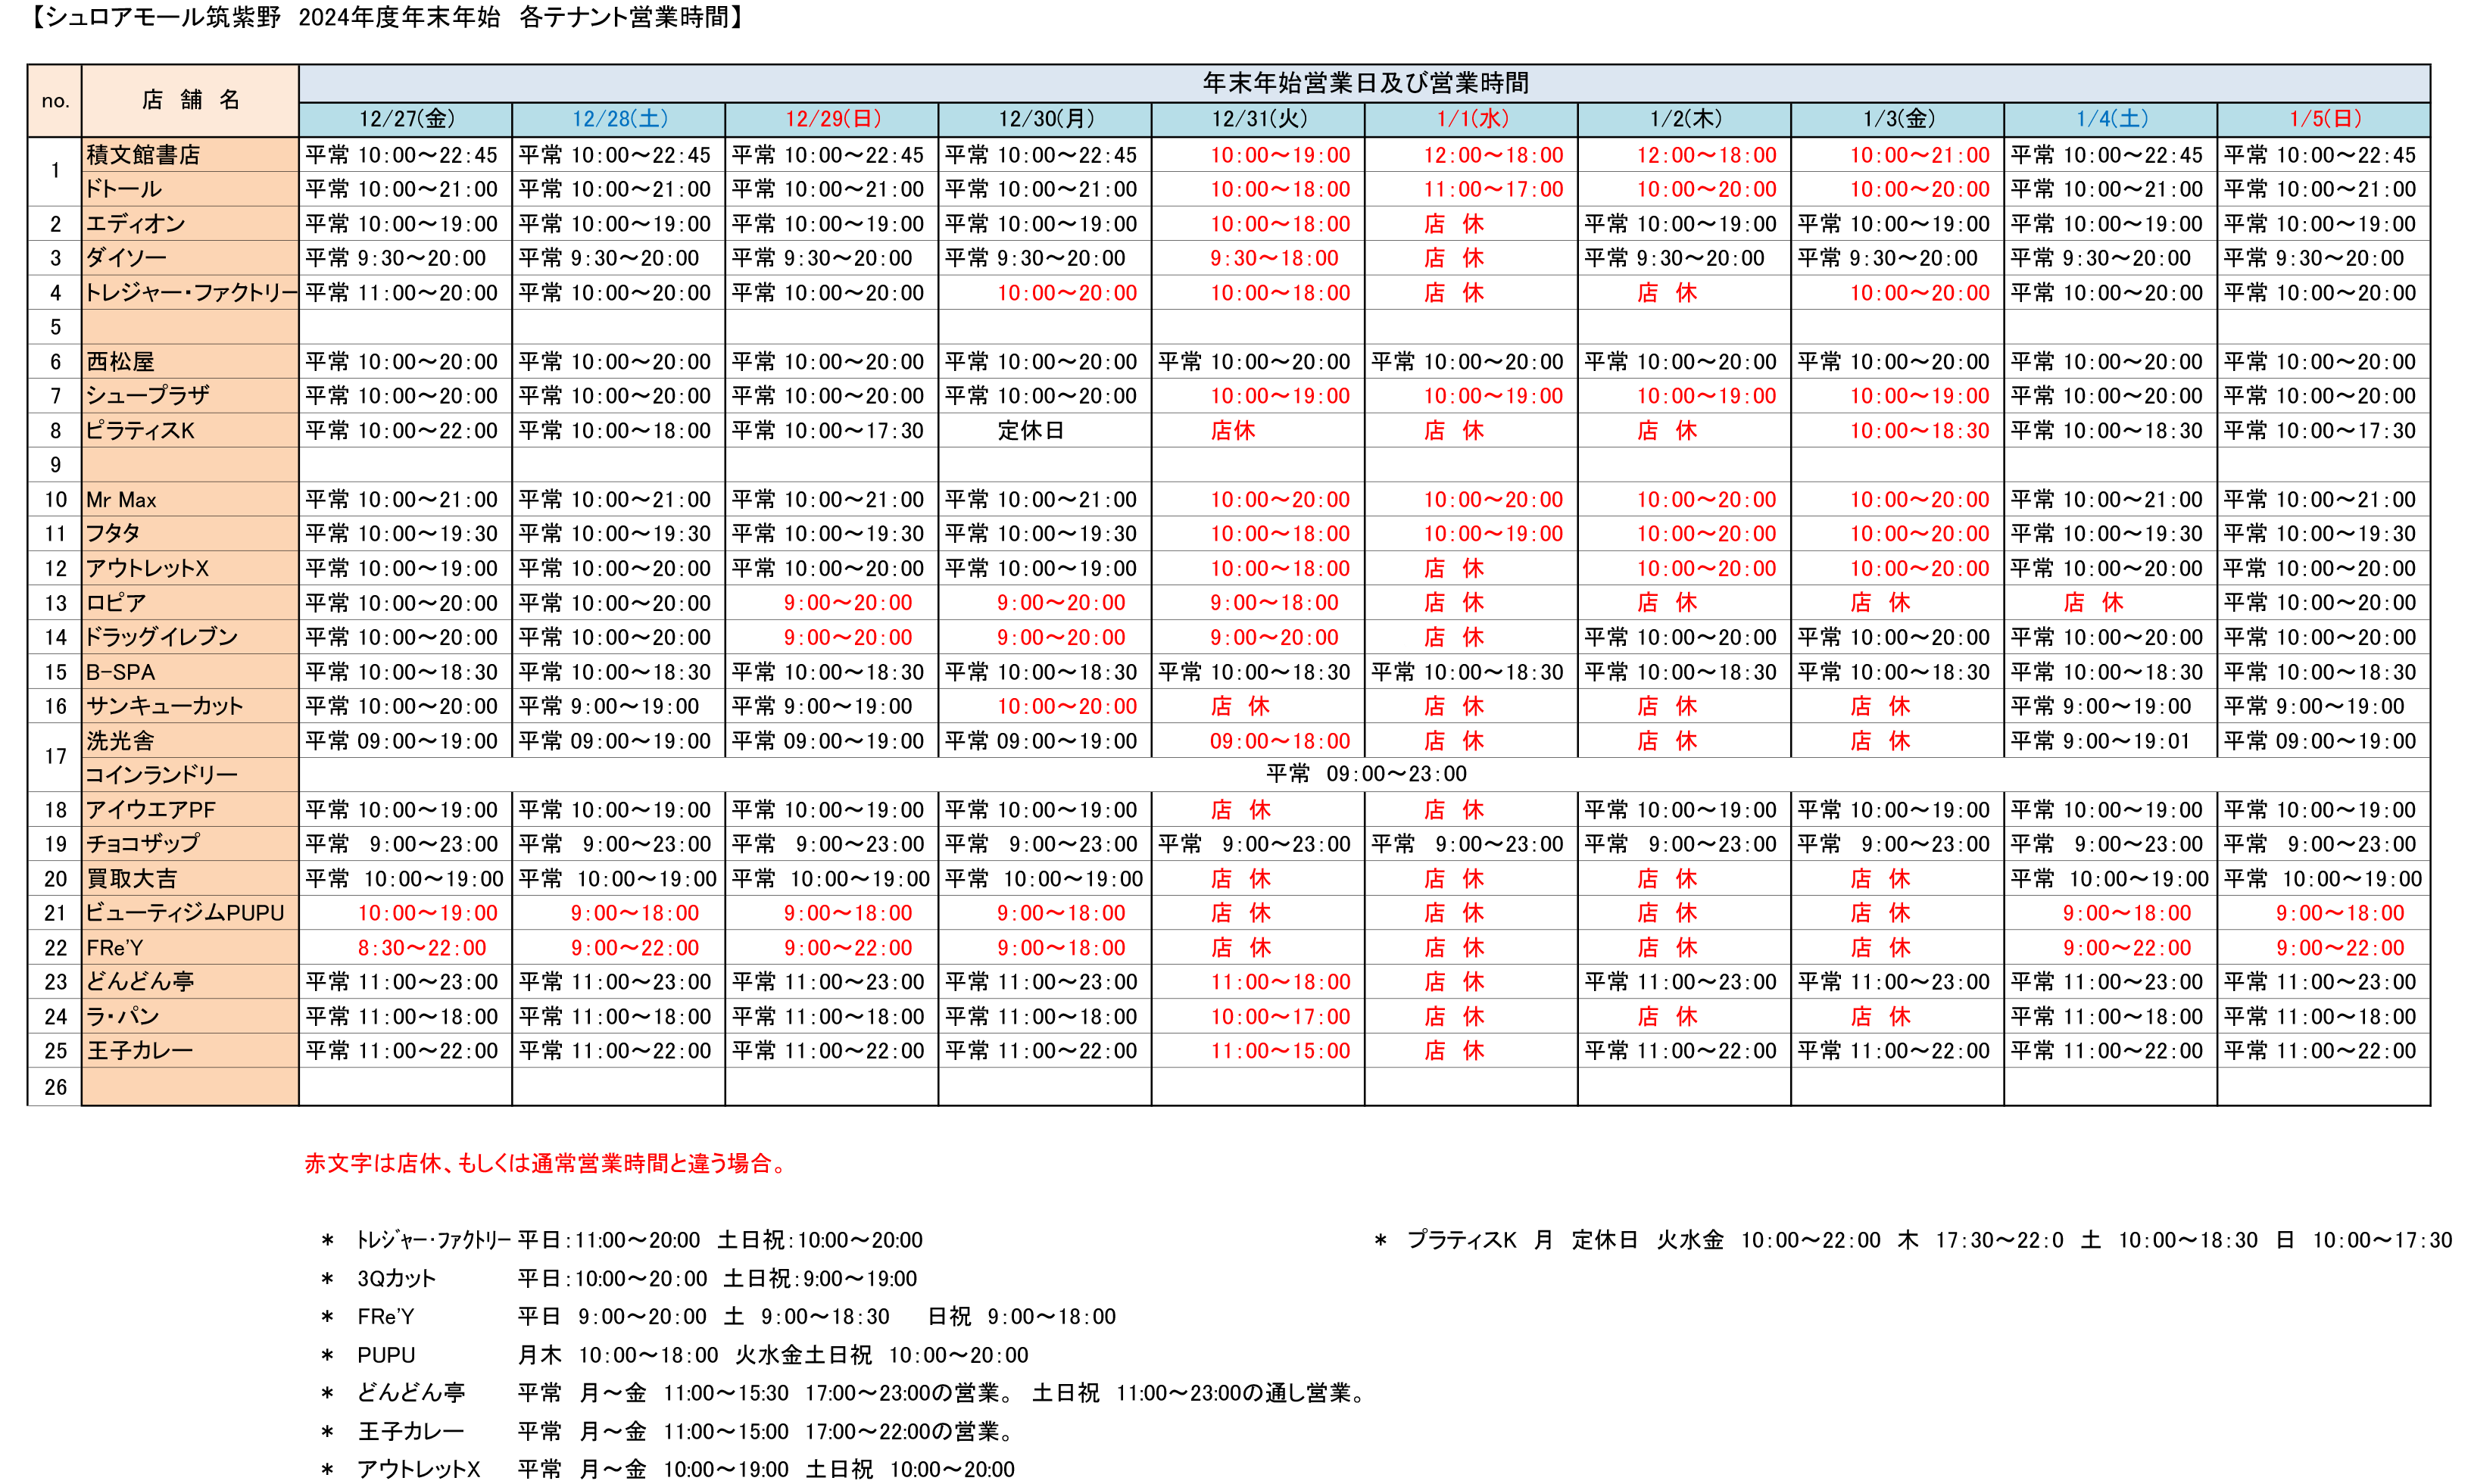
Task: Click store name トレジャー・ファクトリー in the table
Action: coord(190,293)
